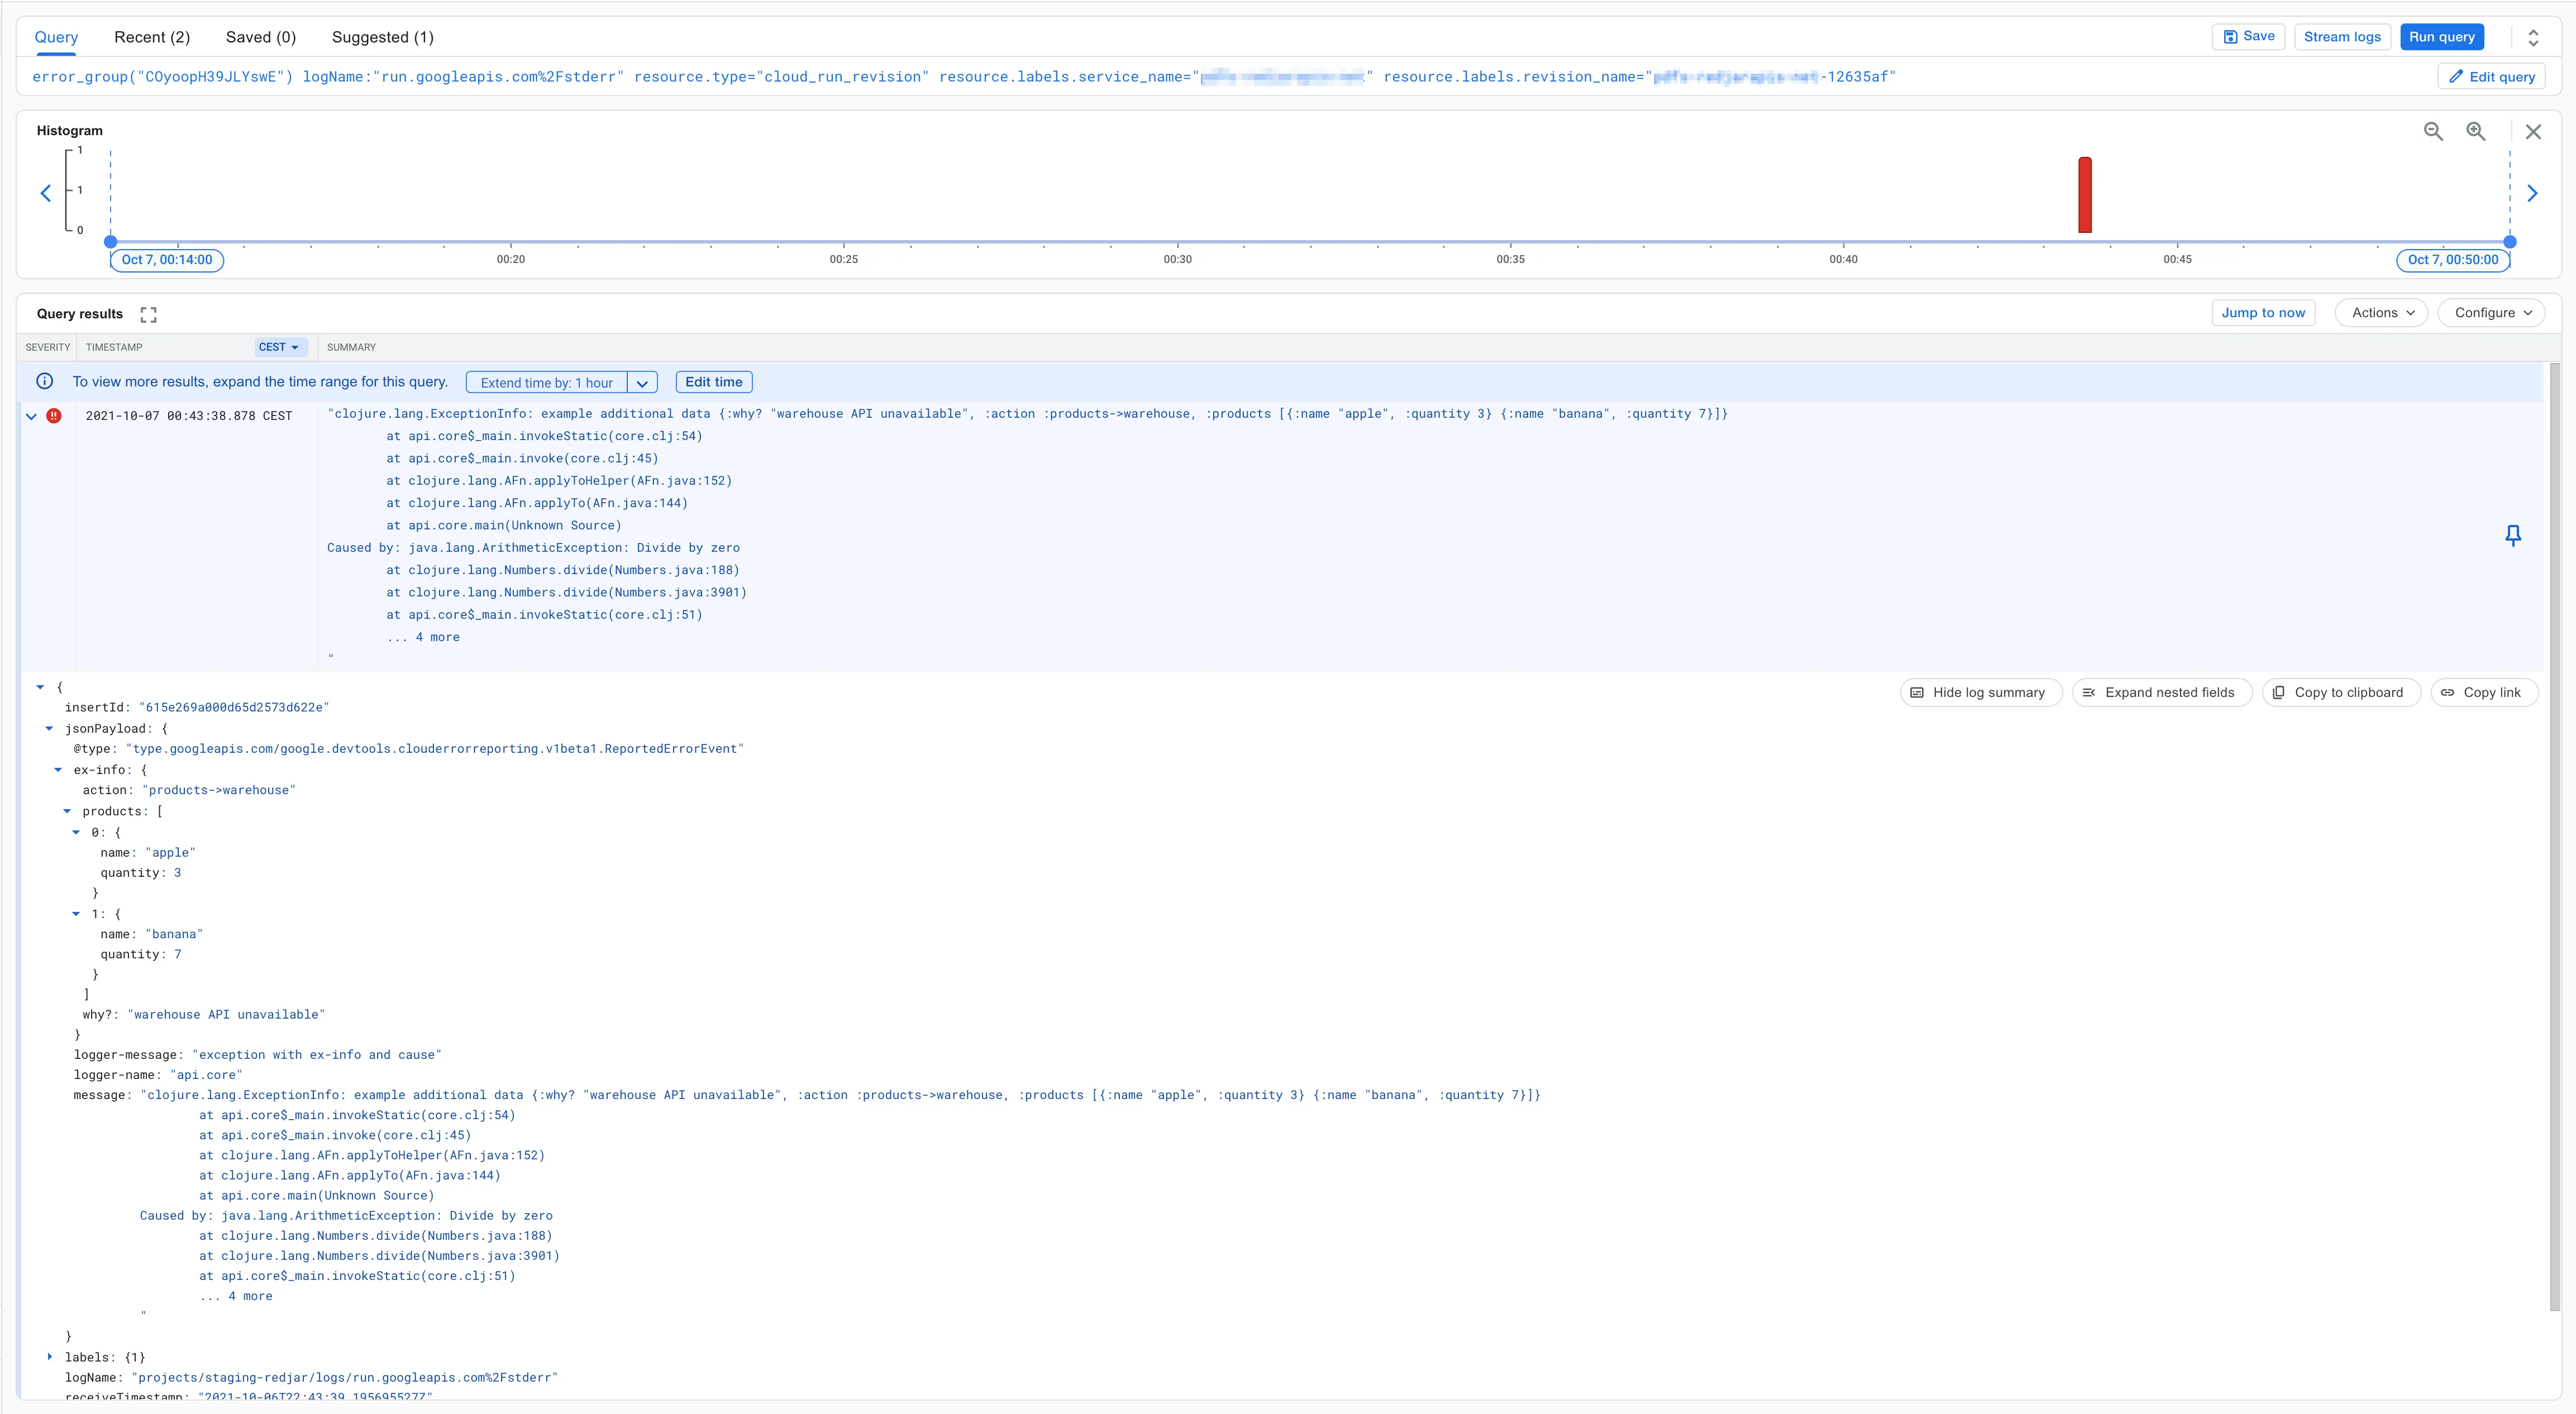Collapse products item 1
The height and width of the screenshot is (1414, 2576).
tap(76, 914)
